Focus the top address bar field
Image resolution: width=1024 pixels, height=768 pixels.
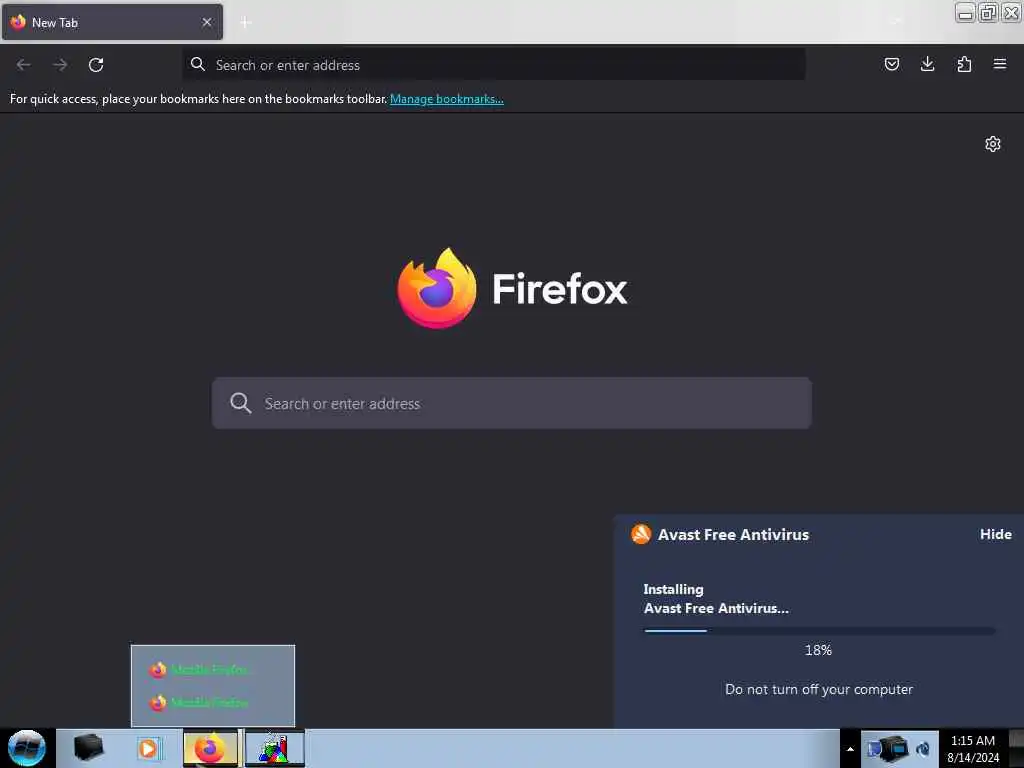pyautogui.click(x=494, y=65)
